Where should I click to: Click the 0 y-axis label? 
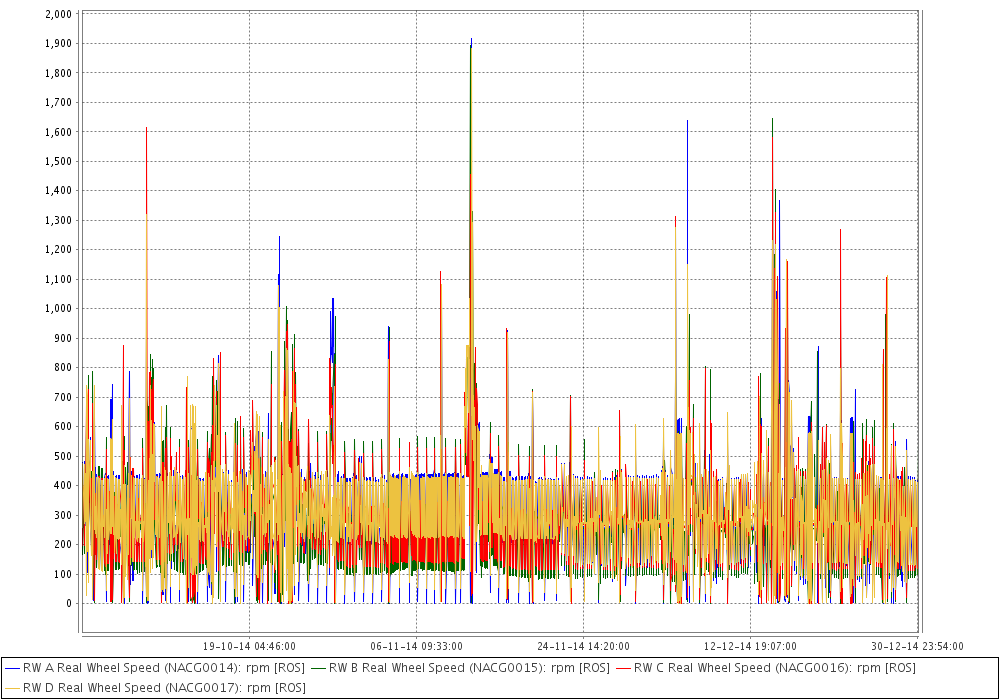click(69, 603)
